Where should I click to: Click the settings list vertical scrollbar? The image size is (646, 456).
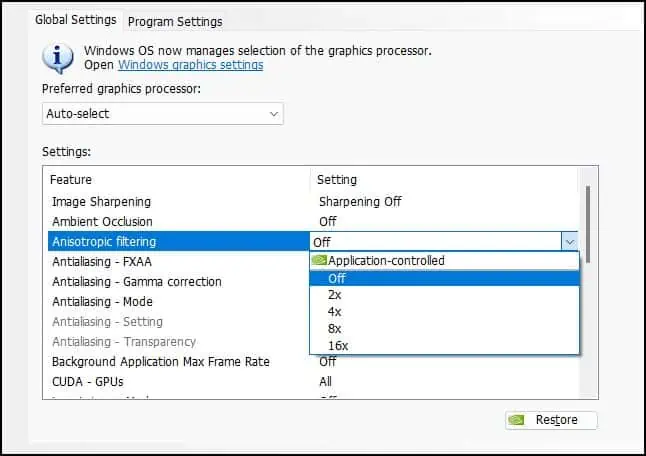click(589, 220)
